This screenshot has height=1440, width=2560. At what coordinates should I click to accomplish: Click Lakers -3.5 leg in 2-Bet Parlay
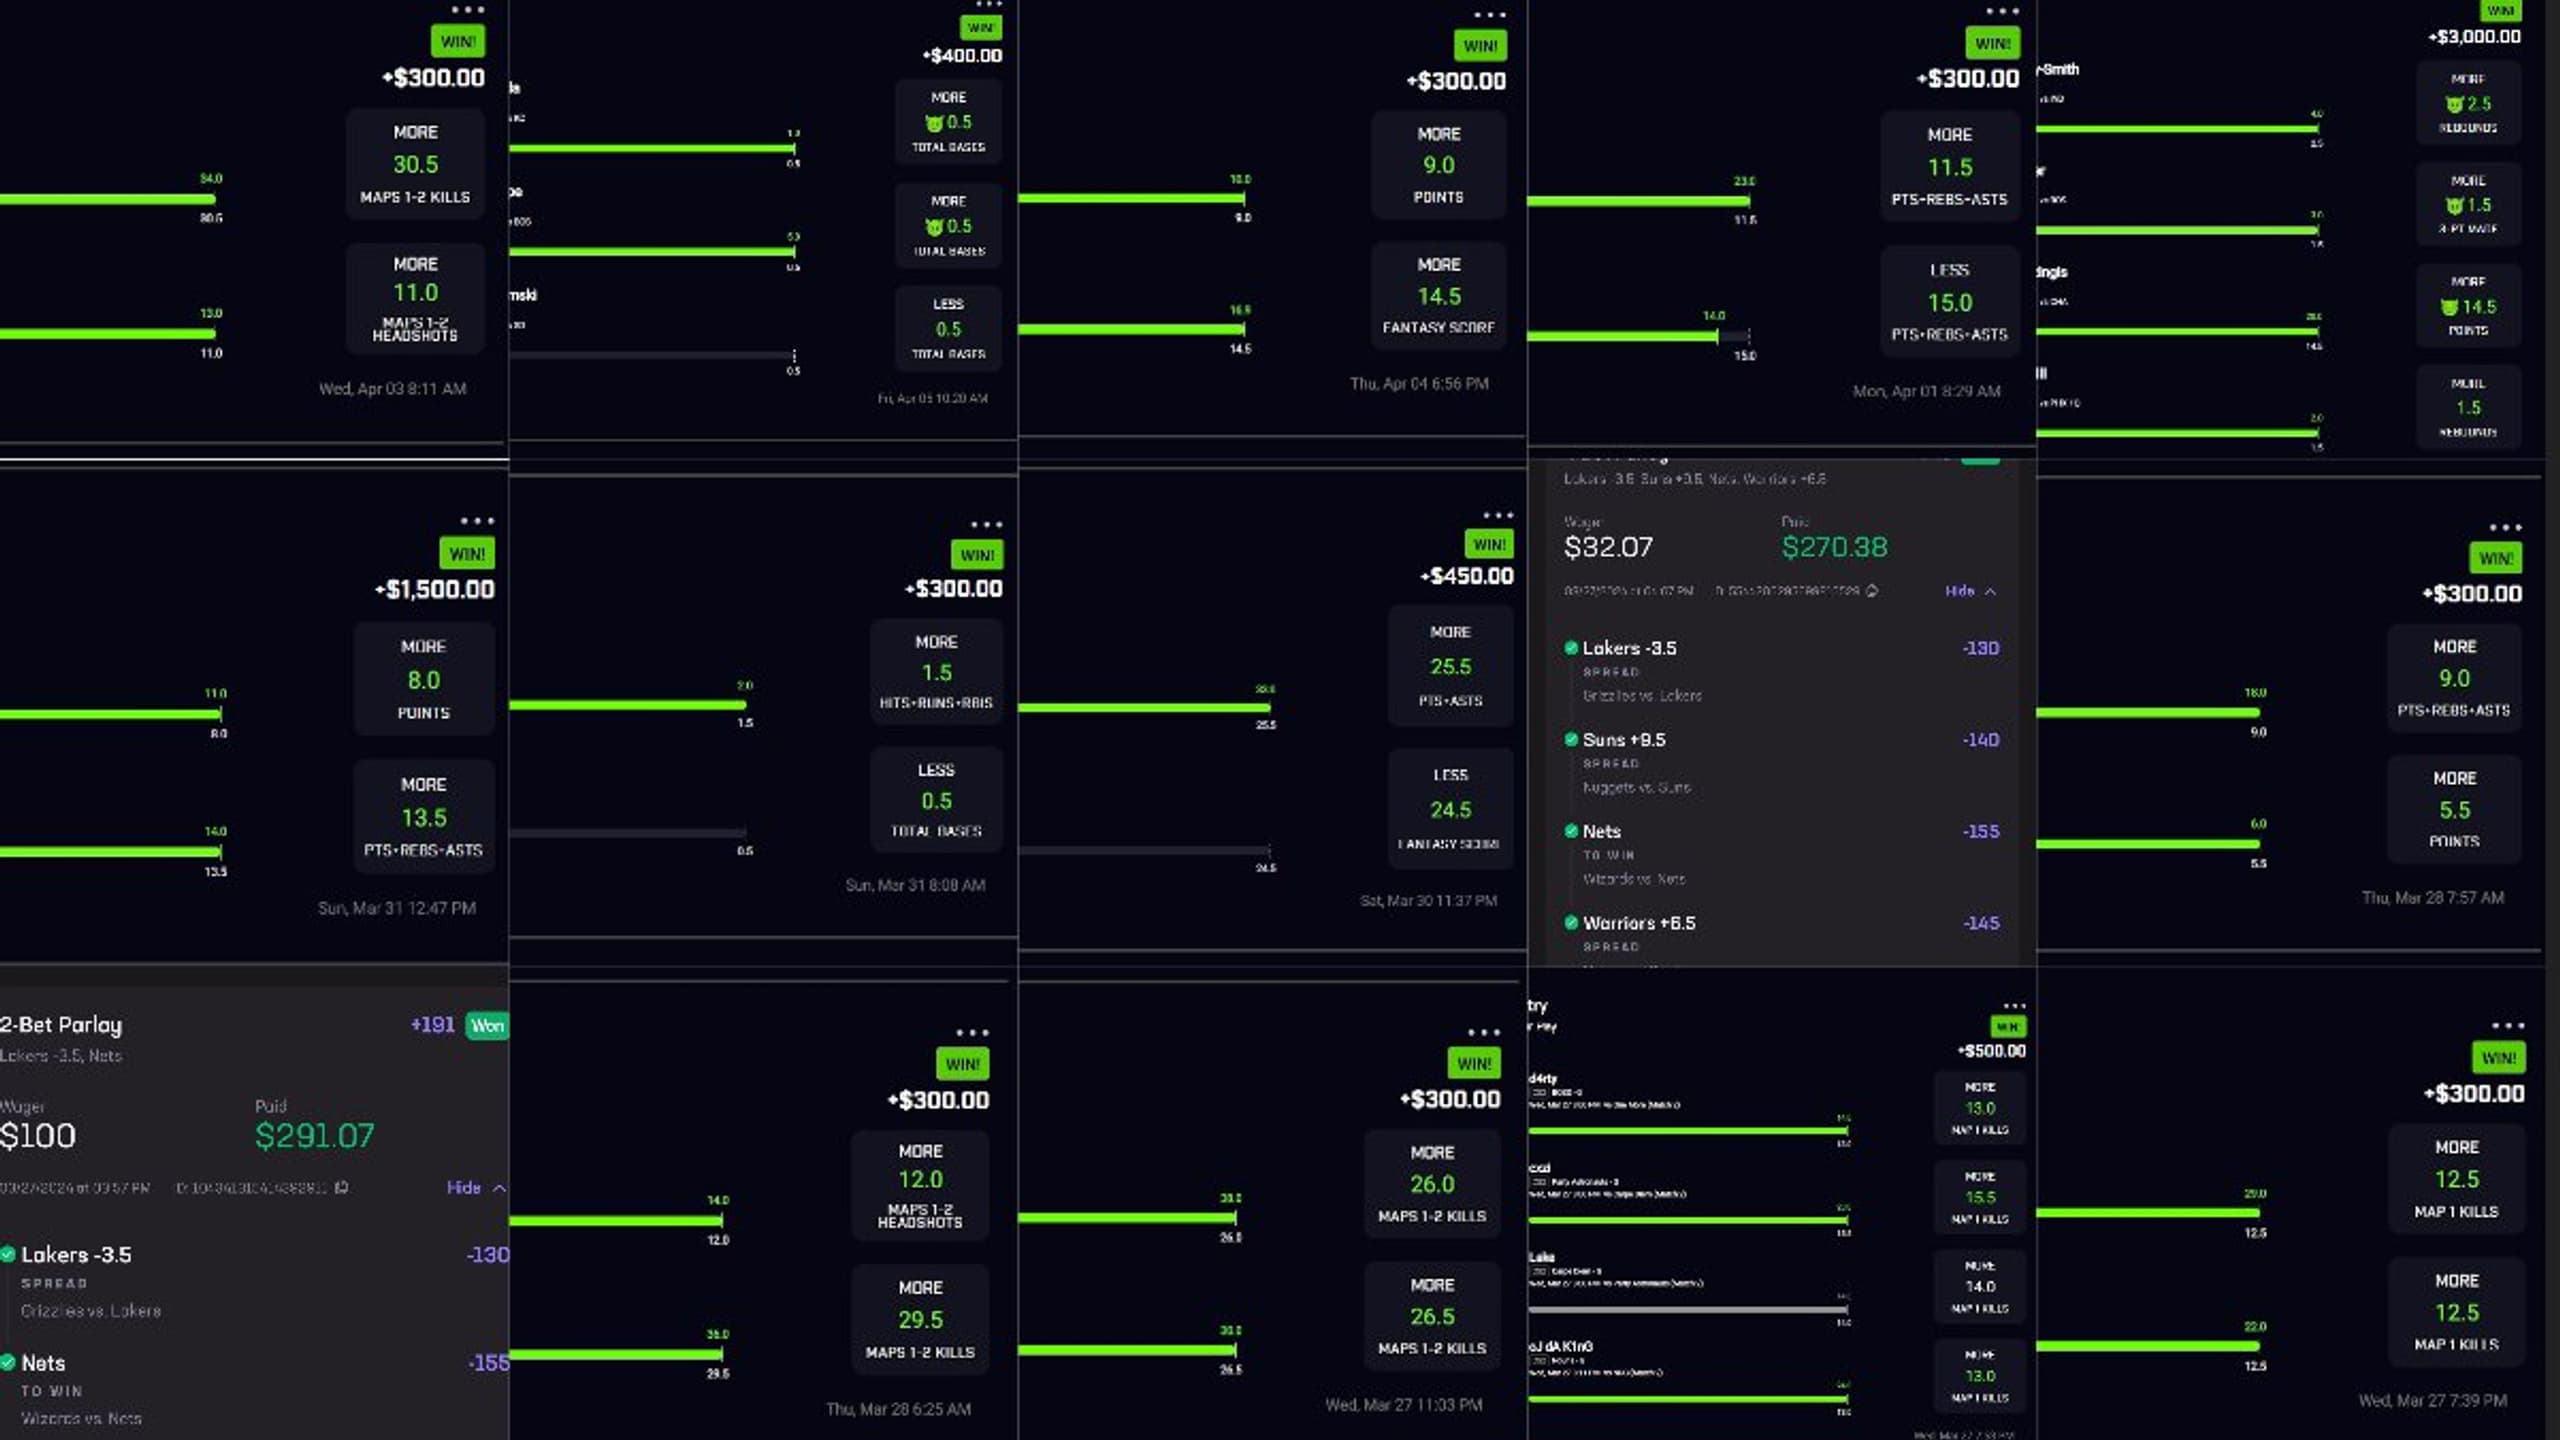[x=255, y=1281]
